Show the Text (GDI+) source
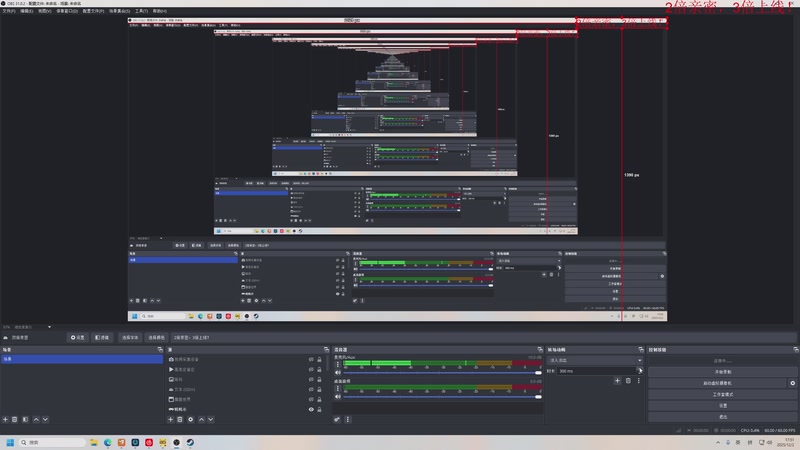This screenshot has width=800, height=450. click(311, 389)
